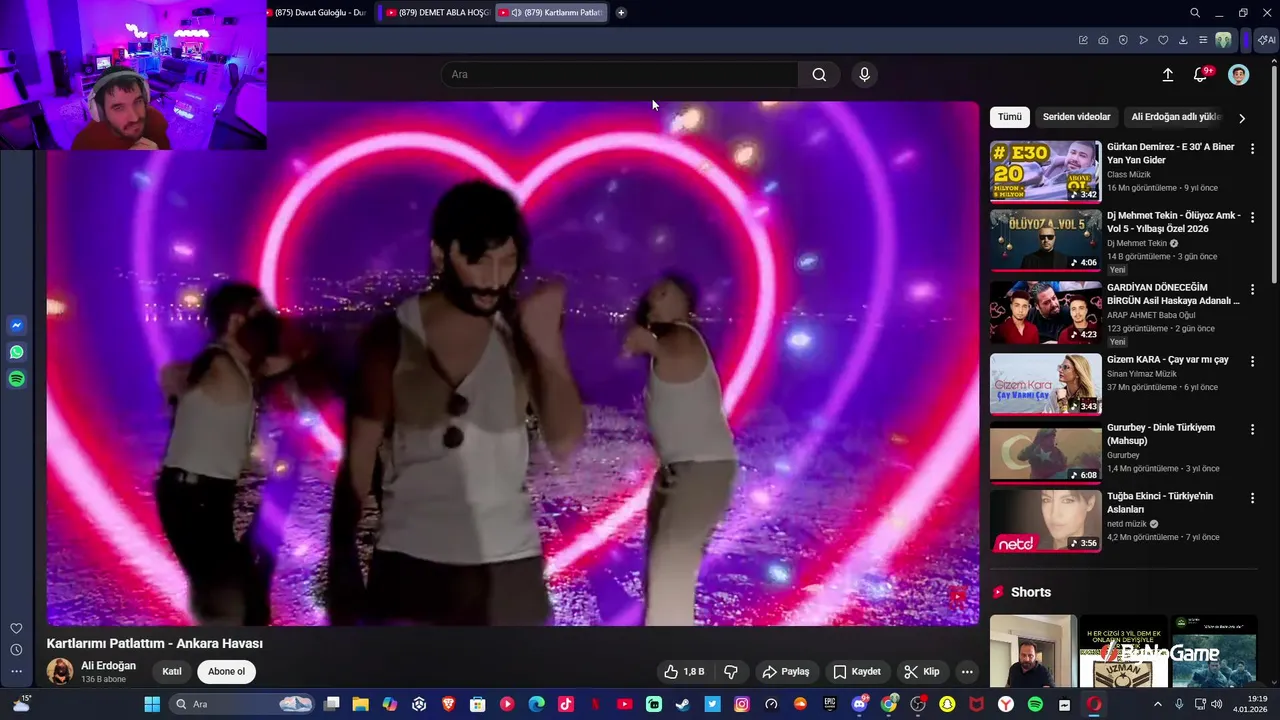Open Opera ad blocker shield icon
The width and height of the screenshot is (1280, 720).
tap(1123, 40)
